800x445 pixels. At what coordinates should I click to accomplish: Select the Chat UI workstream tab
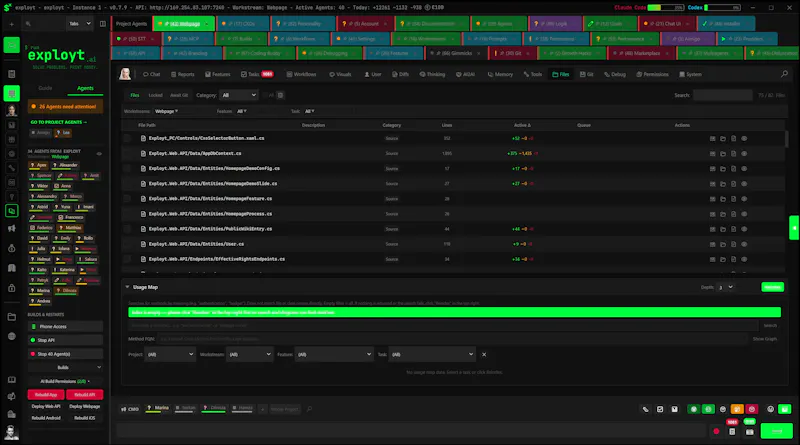[667, 24]
